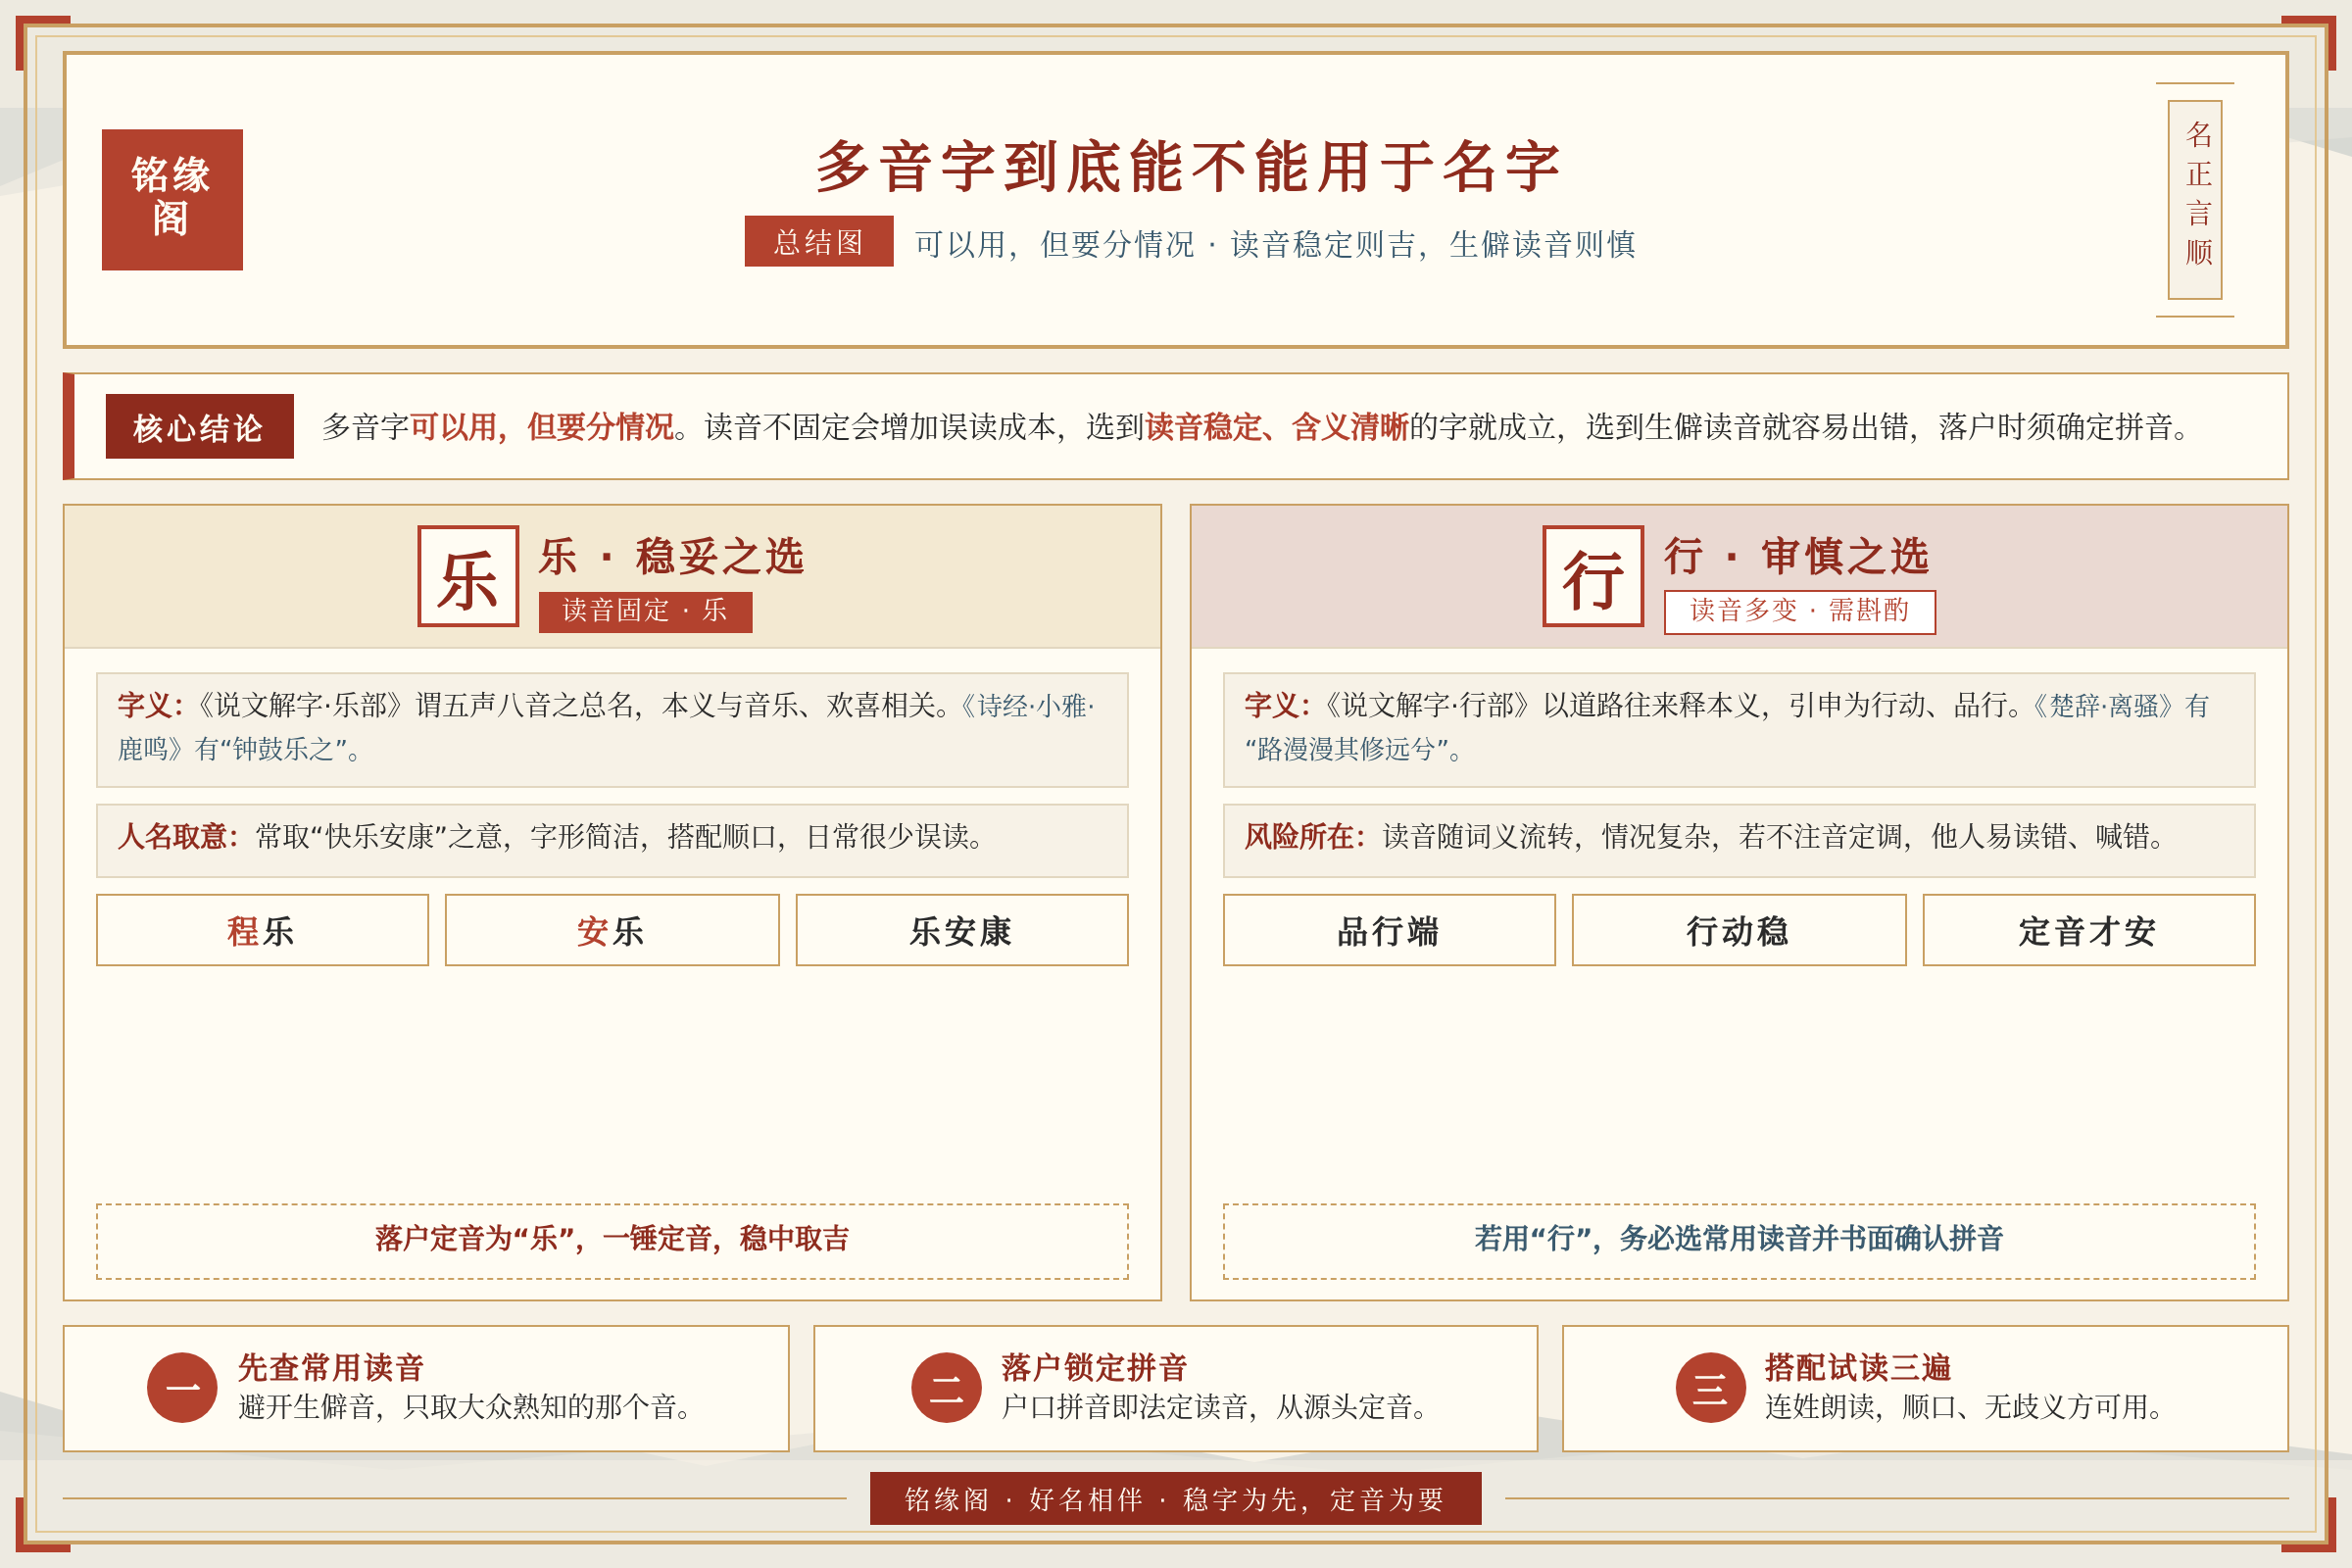This screenshot has height=1568, width=2352.
Task: Click the dashed box 落户定音为“乐”
Action: click(x=612, y=1241)
